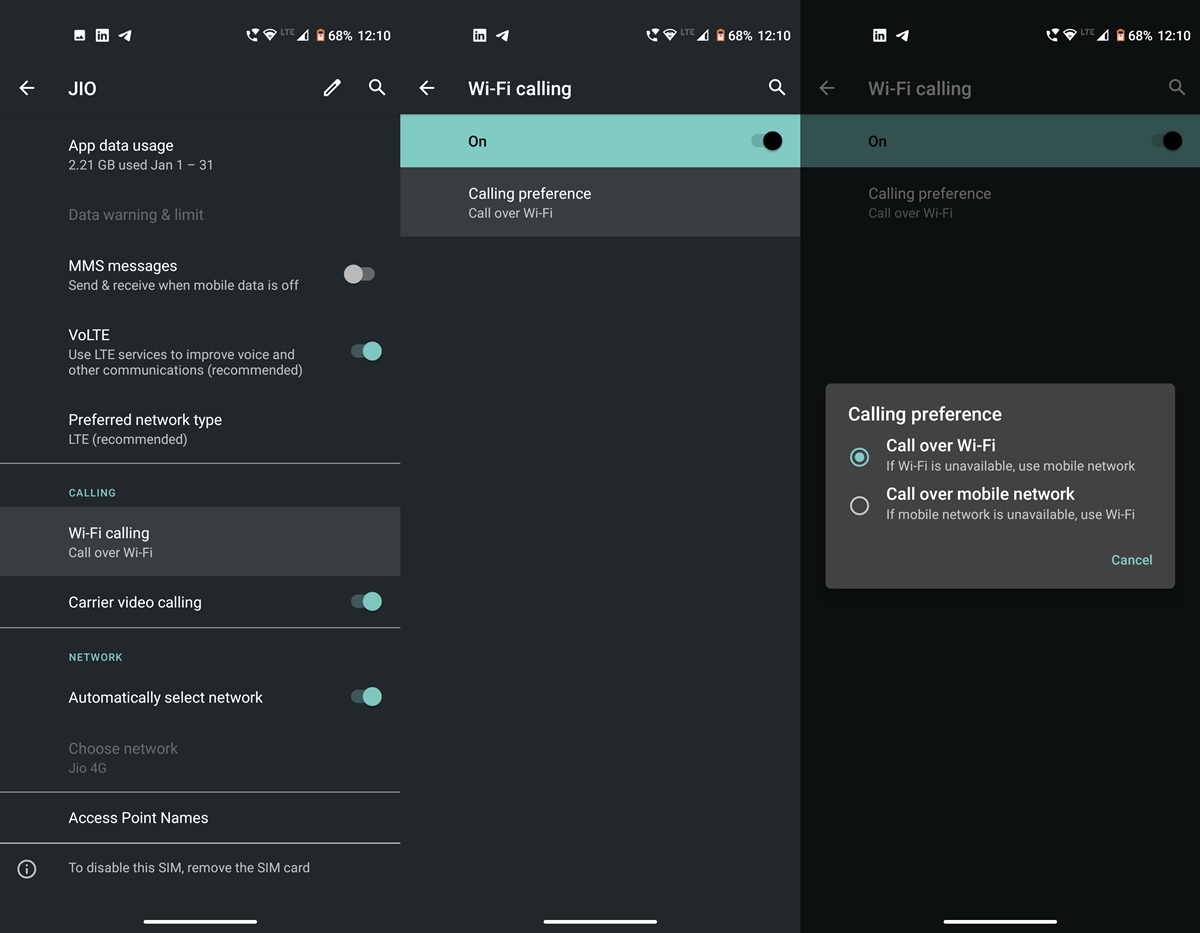The image size is (1200, 933).
Task: Tap the JIO screen title
Action: [x=82, y=88]
